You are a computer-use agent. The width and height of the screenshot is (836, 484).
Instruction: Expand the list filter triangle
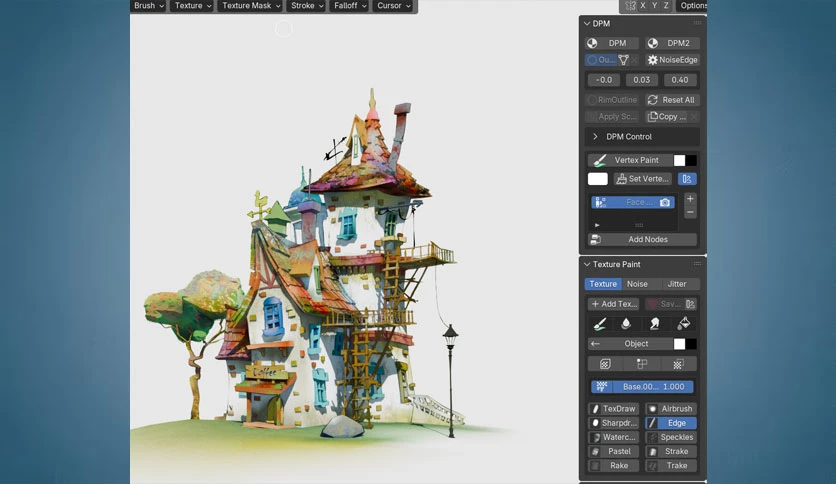[597, 225]
